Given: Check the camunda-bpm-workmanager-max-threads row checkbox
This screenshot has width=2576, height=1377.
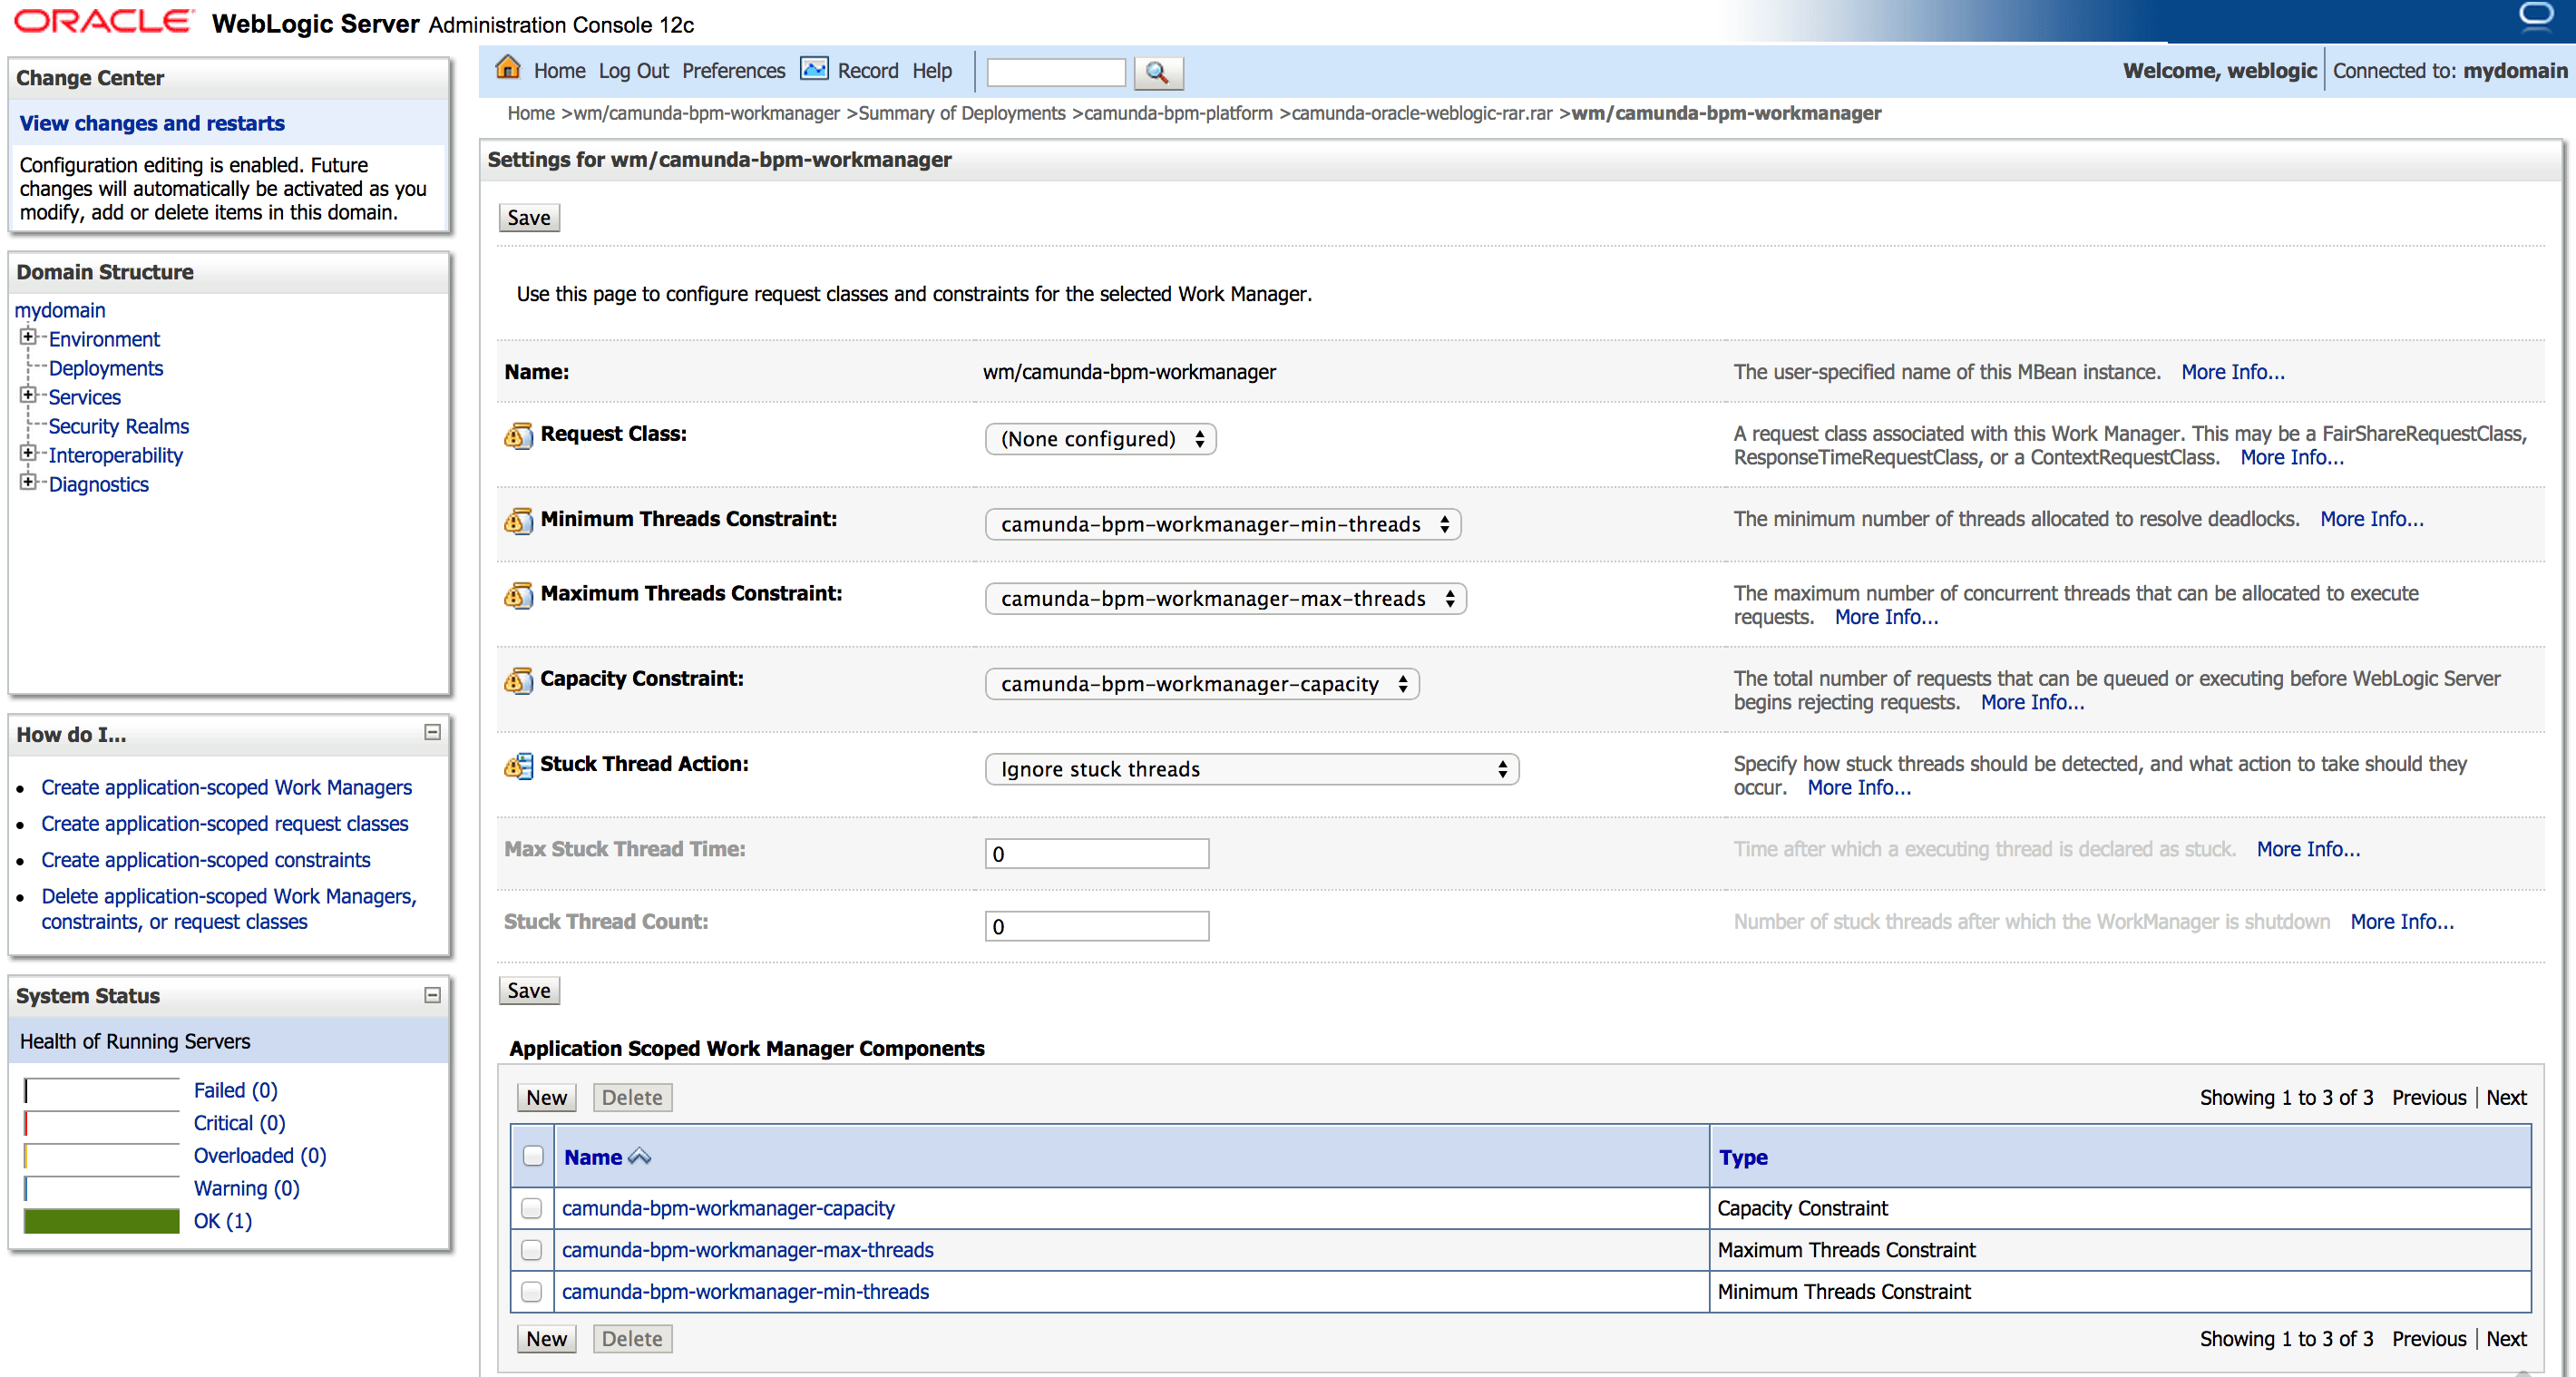Looking at the screenshot, I should pos(532,1250).
